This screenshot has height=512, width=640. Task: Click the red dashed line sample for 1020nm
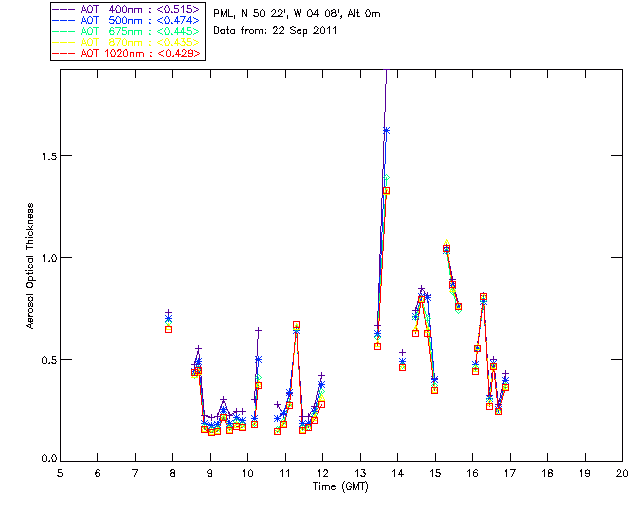[x=65, y=53]
